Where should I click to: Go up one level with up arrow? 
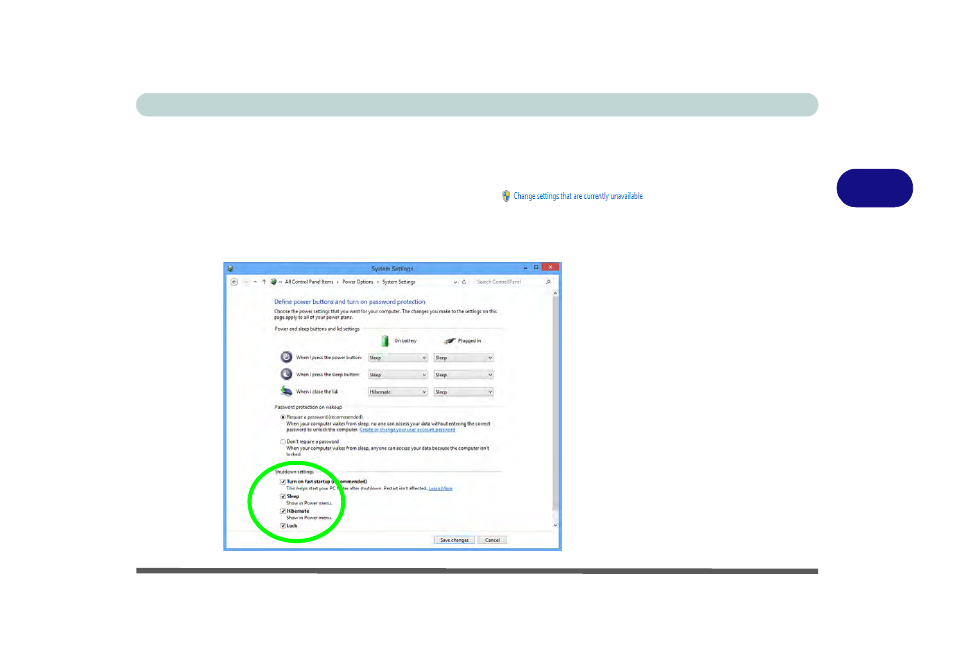(264, 282)
